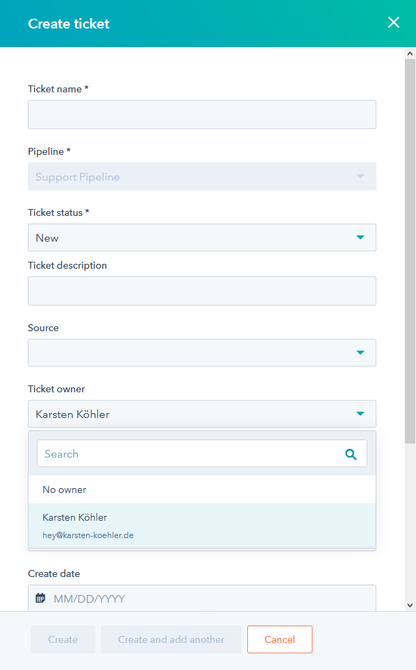Image resolution: width=416 pixels, height=670 pixels.
Task: Click the Ticket status dropdown arrow
Action: coord(360,237)
